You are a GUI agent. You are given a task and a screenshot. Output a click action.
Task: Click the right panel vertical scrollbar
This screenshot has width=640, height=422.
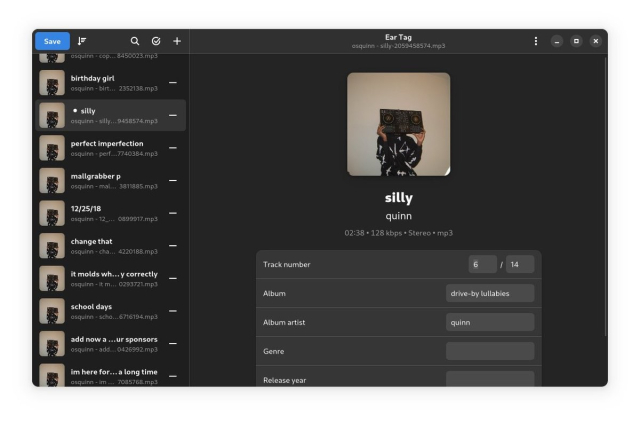605,196
